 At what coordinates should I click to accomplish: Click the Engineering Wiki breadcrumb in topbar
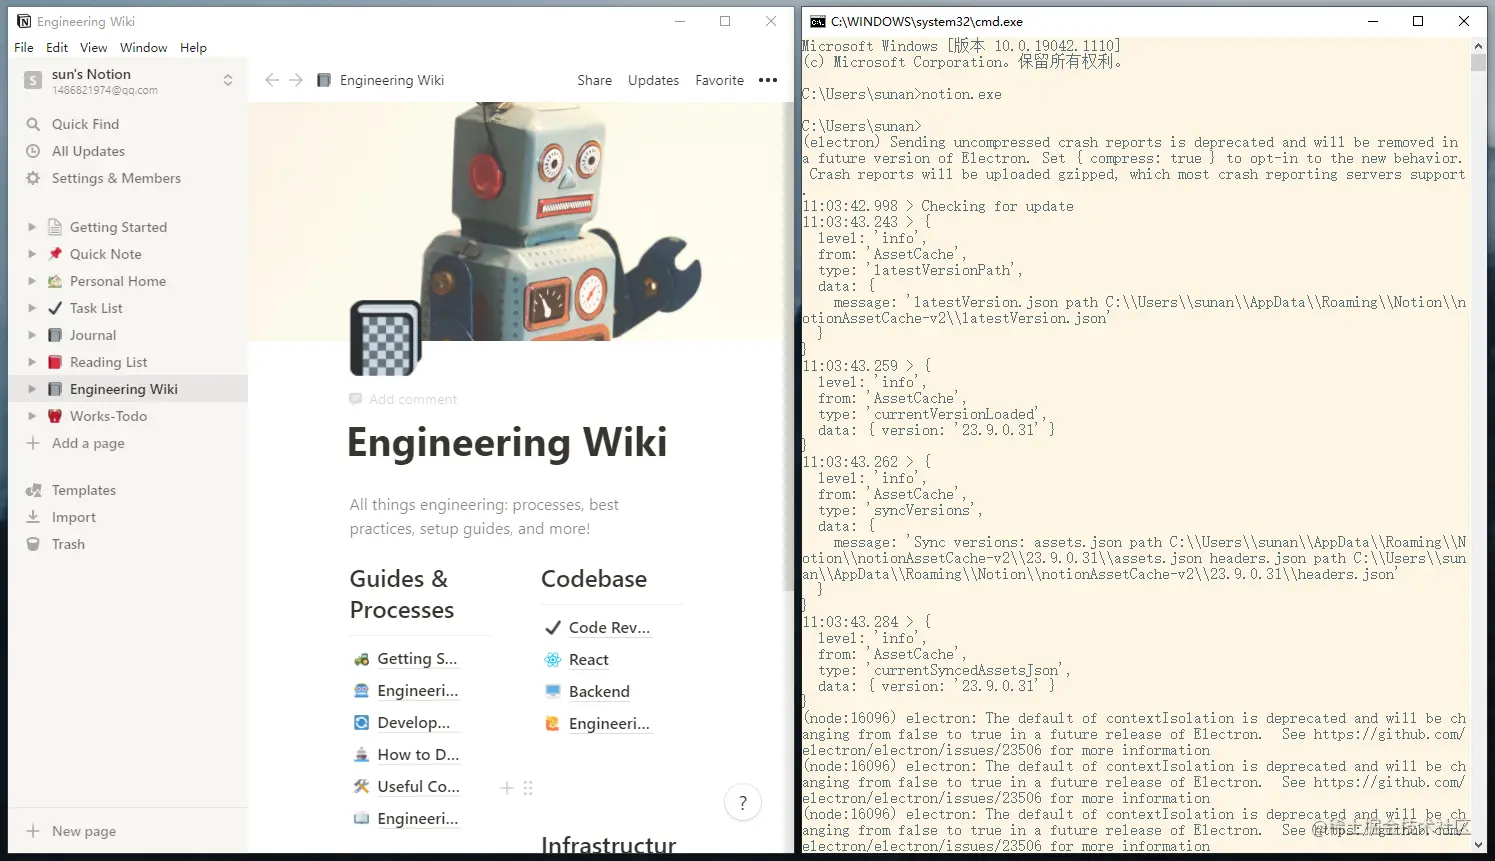point(380,80)
